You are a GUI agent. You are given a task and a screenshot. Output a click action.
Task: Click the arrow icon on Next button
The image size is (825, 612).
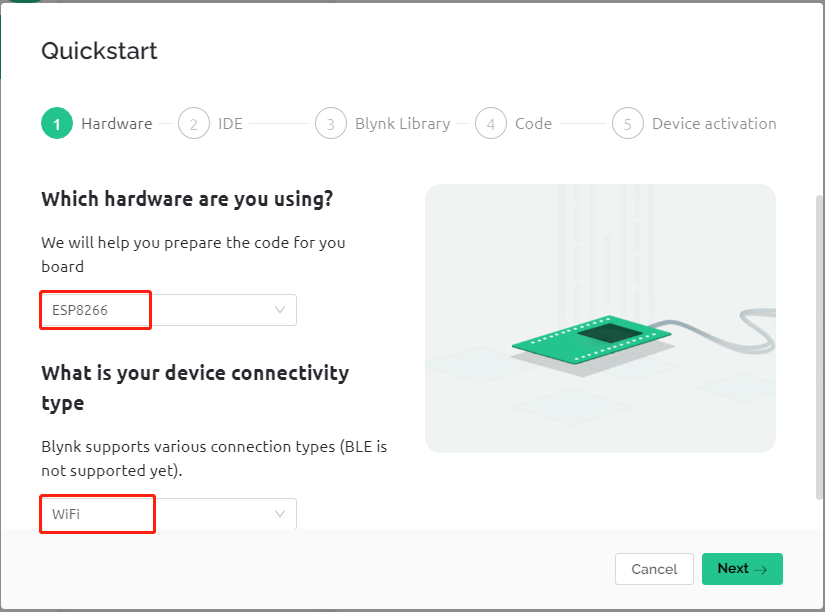(760, 569)
